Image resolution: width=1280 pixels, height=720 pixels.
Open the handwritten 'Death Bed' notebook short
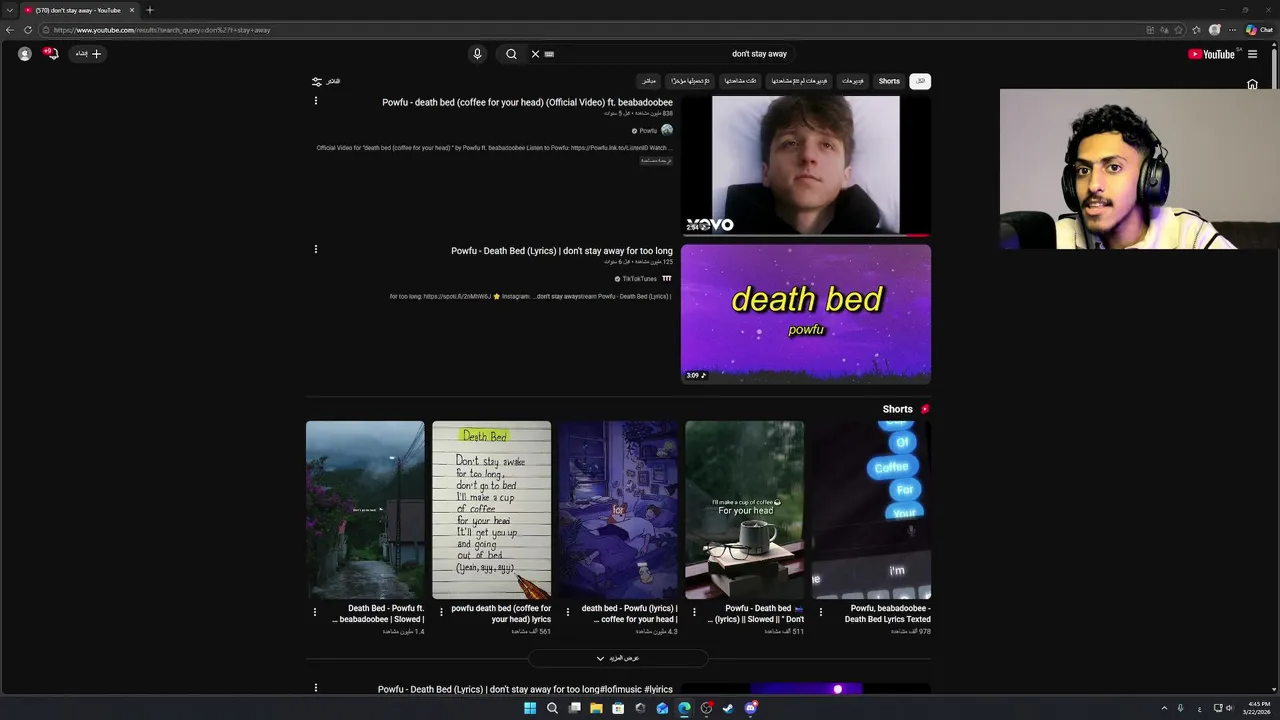492,510
